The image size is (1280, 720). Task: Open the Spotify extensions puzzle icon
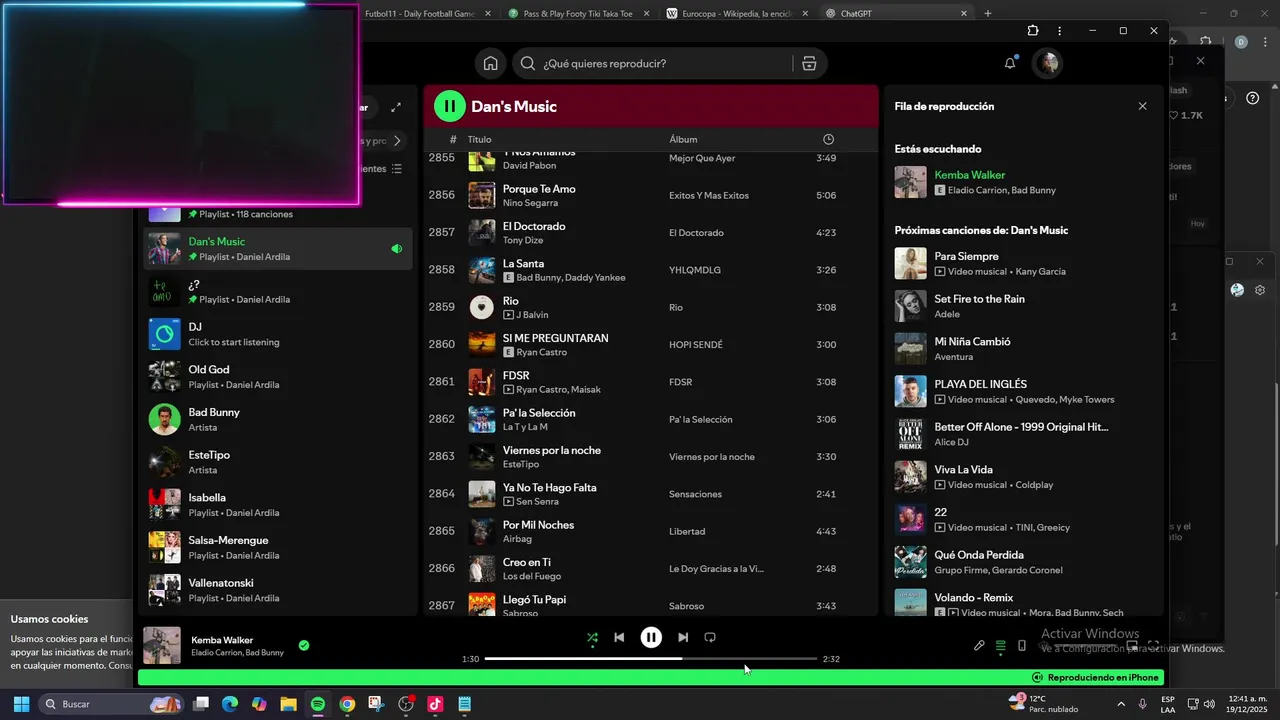(x=1033, y=31)
